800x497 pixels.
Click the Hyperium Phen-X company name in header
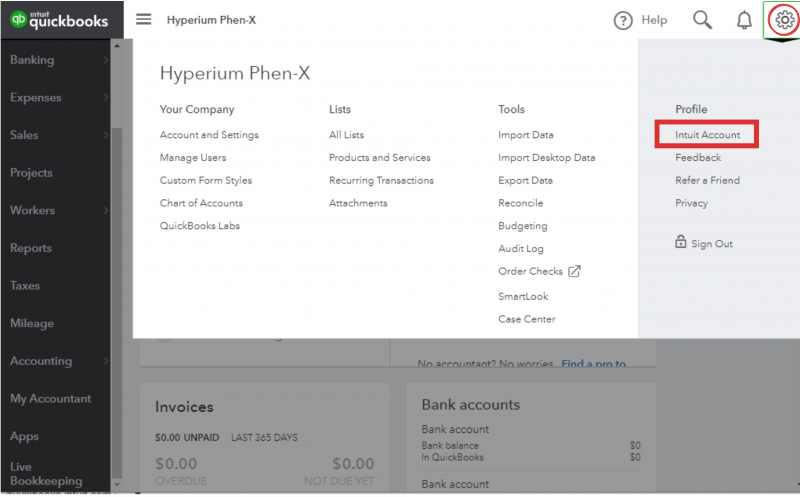(x=211, y=20)
